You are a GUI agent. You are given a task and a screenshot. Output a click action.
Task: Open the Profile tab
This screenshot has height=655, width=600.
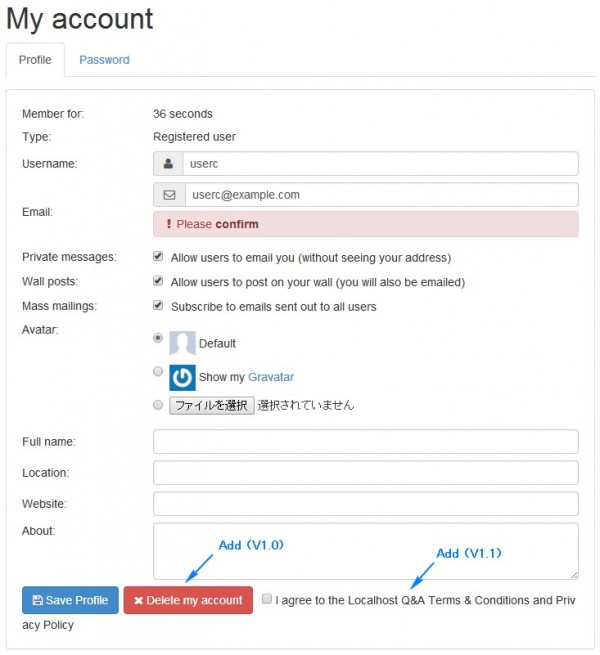(x=35, y=60)
